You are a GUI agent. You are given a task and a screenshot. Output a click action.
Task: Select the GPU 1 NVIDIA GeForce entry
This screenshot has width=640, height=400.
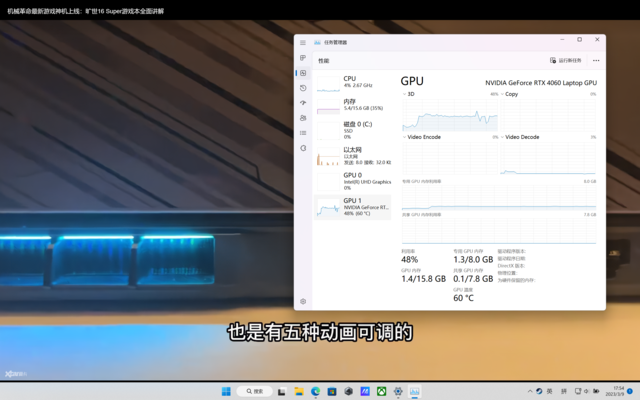(x=353, y=207)
